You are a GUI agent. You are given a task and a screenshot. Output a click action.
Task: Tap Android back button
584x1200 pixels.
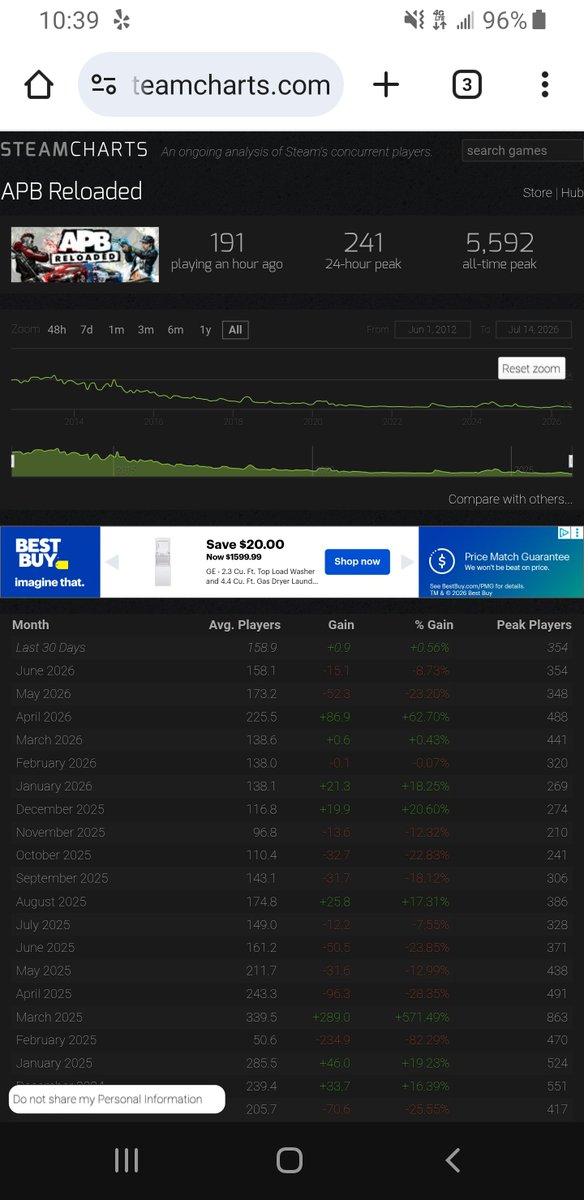coord(453,1160)
